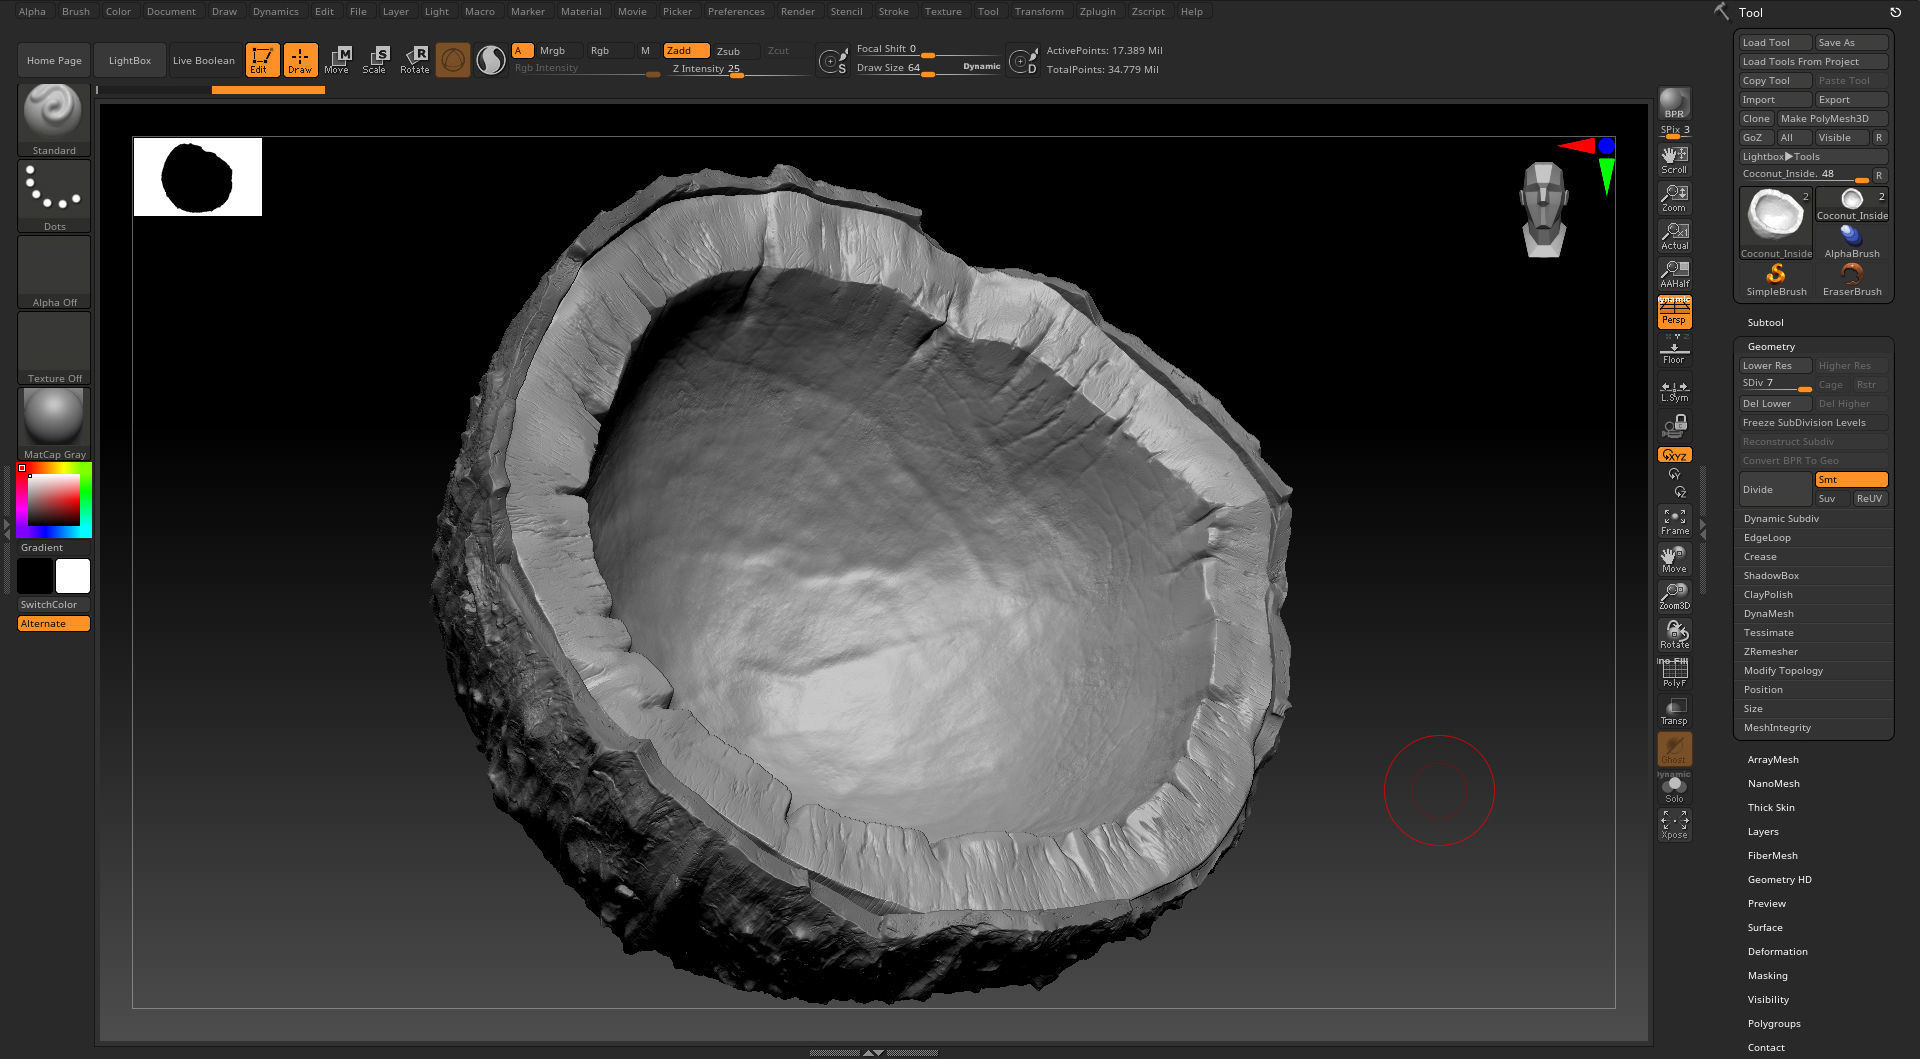Image resolution: width=1920 pixels, height=1059 pixels.
Task: Open the Alpha Off selector
Action: (54, 271)
